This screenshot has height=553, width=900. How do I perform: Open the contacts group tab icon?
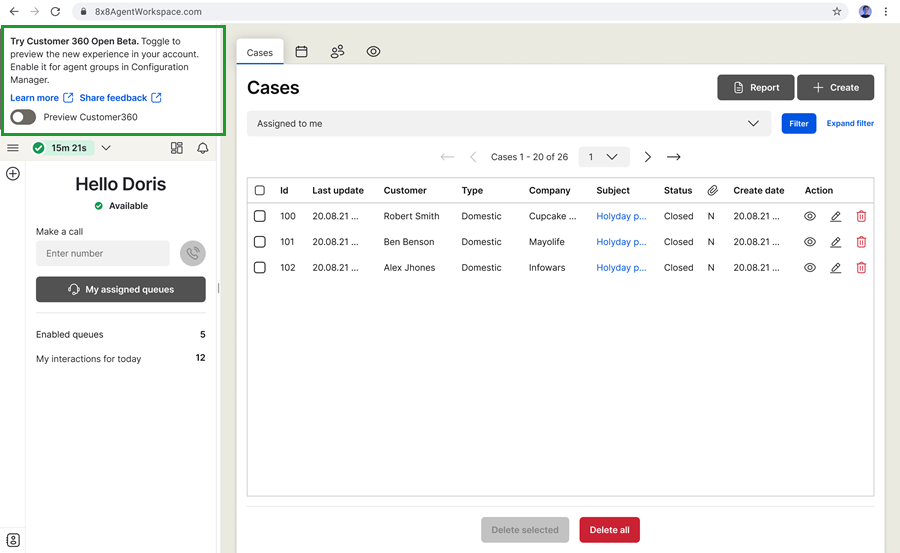click(x=337, y=52)
